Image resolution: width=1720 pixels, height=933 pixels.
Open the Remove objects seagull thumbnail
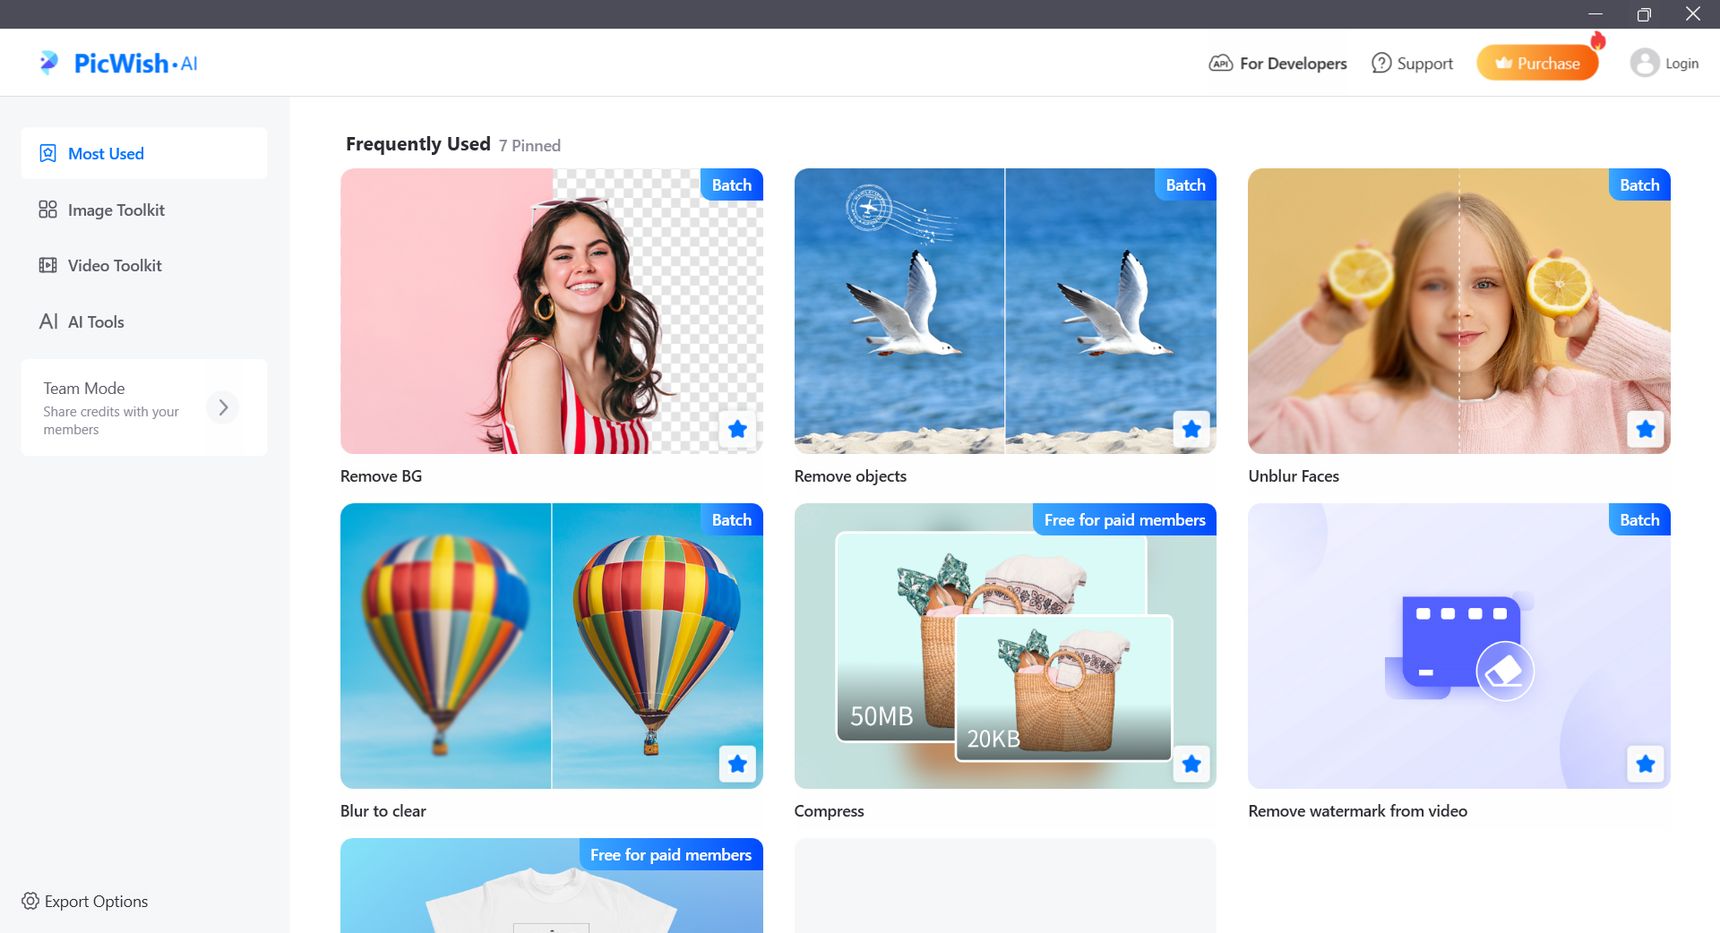[1005, 311]
